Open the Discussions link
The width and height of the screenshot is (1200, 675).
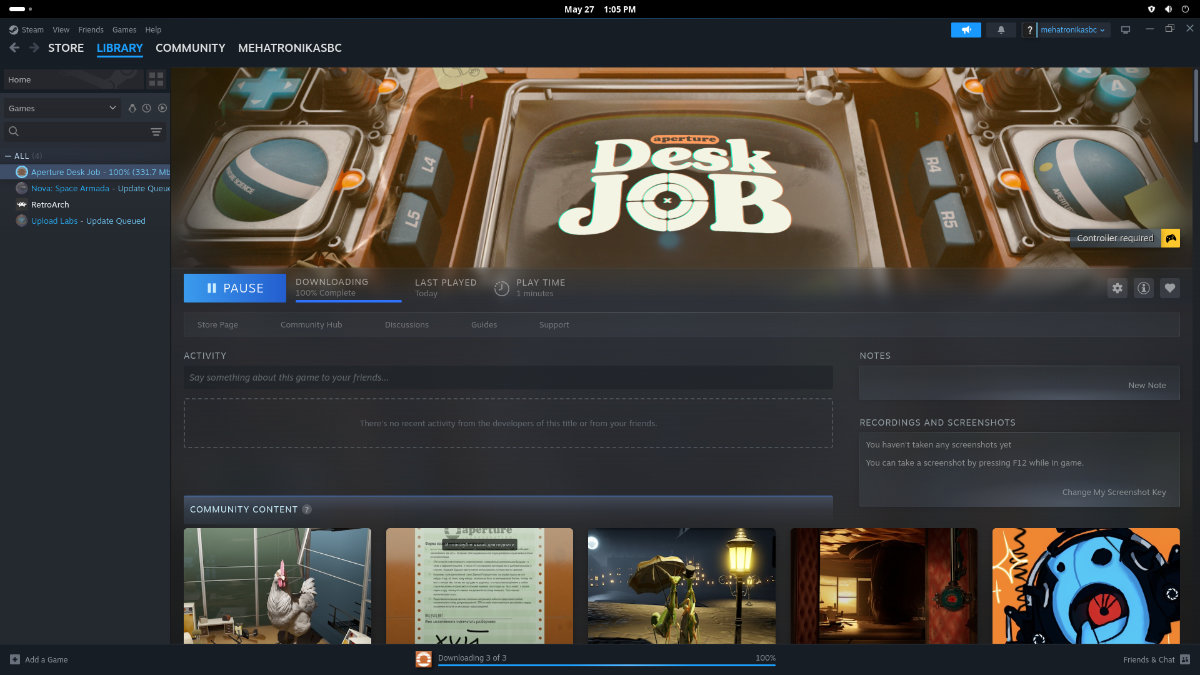[x=407, y=325]
